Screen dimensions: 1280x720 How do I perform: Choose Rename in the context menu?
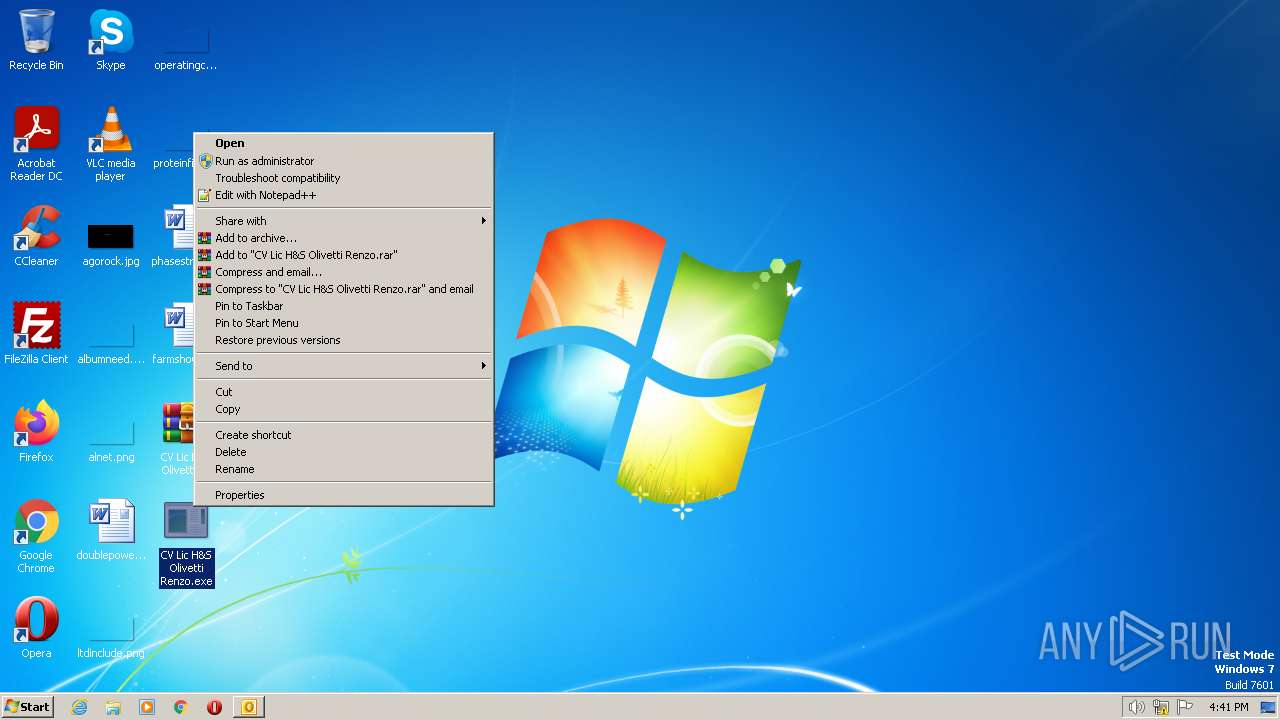(x=343, y=469)
